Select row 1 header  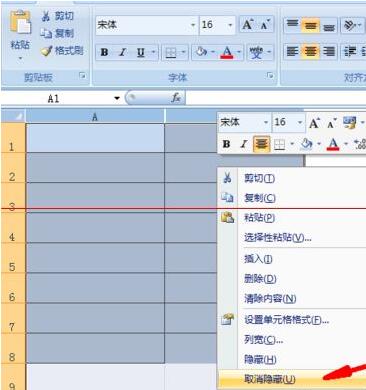pyautogui.click(x=13, y=138)
